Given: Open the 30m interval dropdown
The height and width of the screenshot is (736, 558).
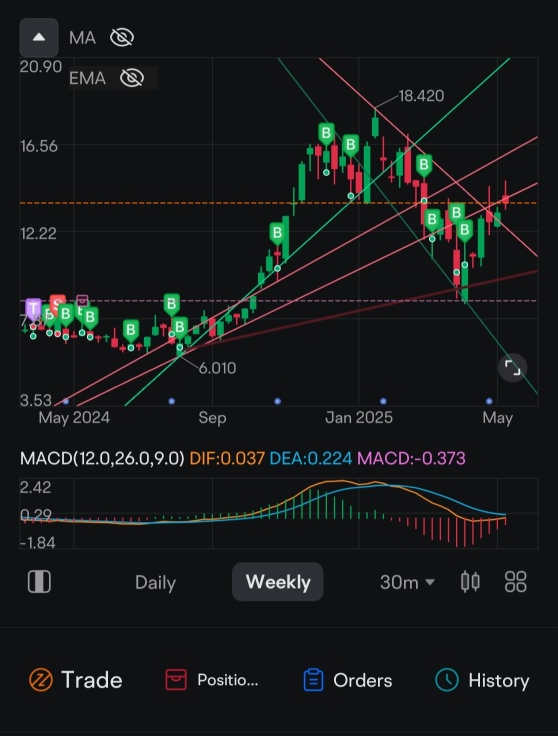Looking at the screenshot, I should [x=407, y=583].
